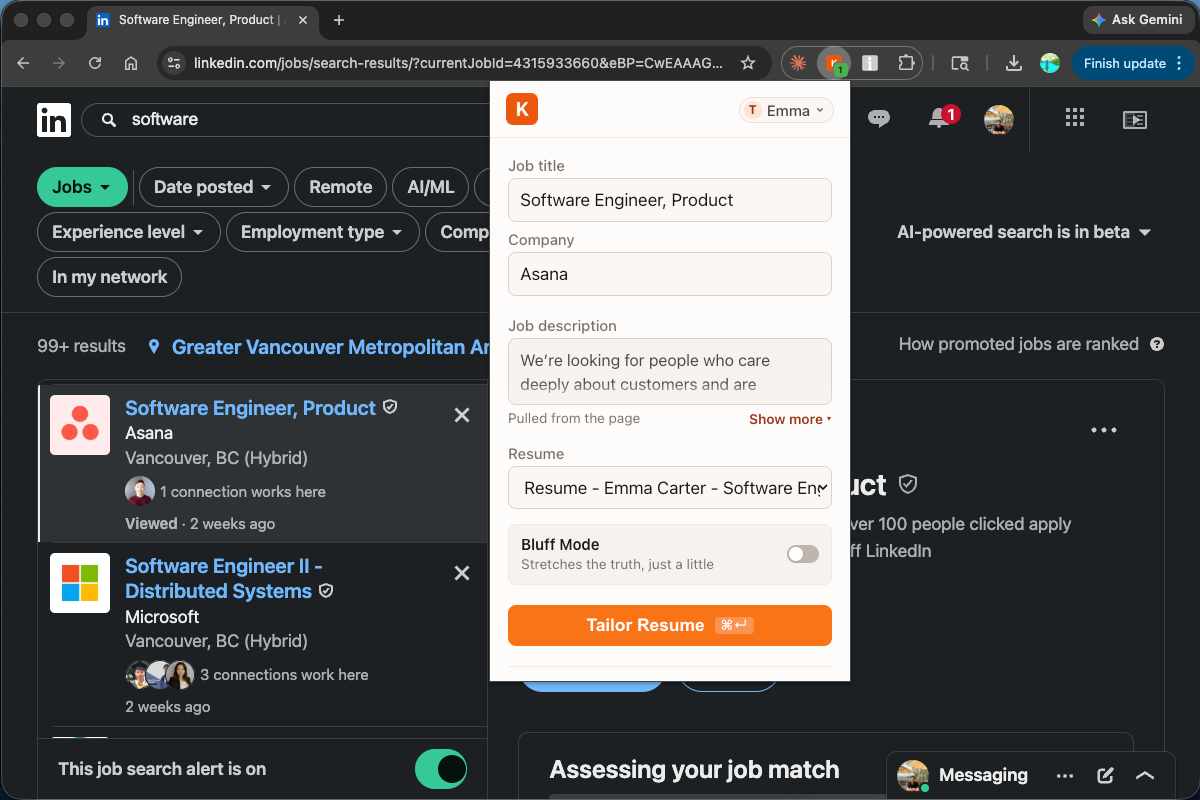Click the '99+ results' text
Image resolution: width=1200 pixels, height=800 pixels.
[x=81, y=346]
